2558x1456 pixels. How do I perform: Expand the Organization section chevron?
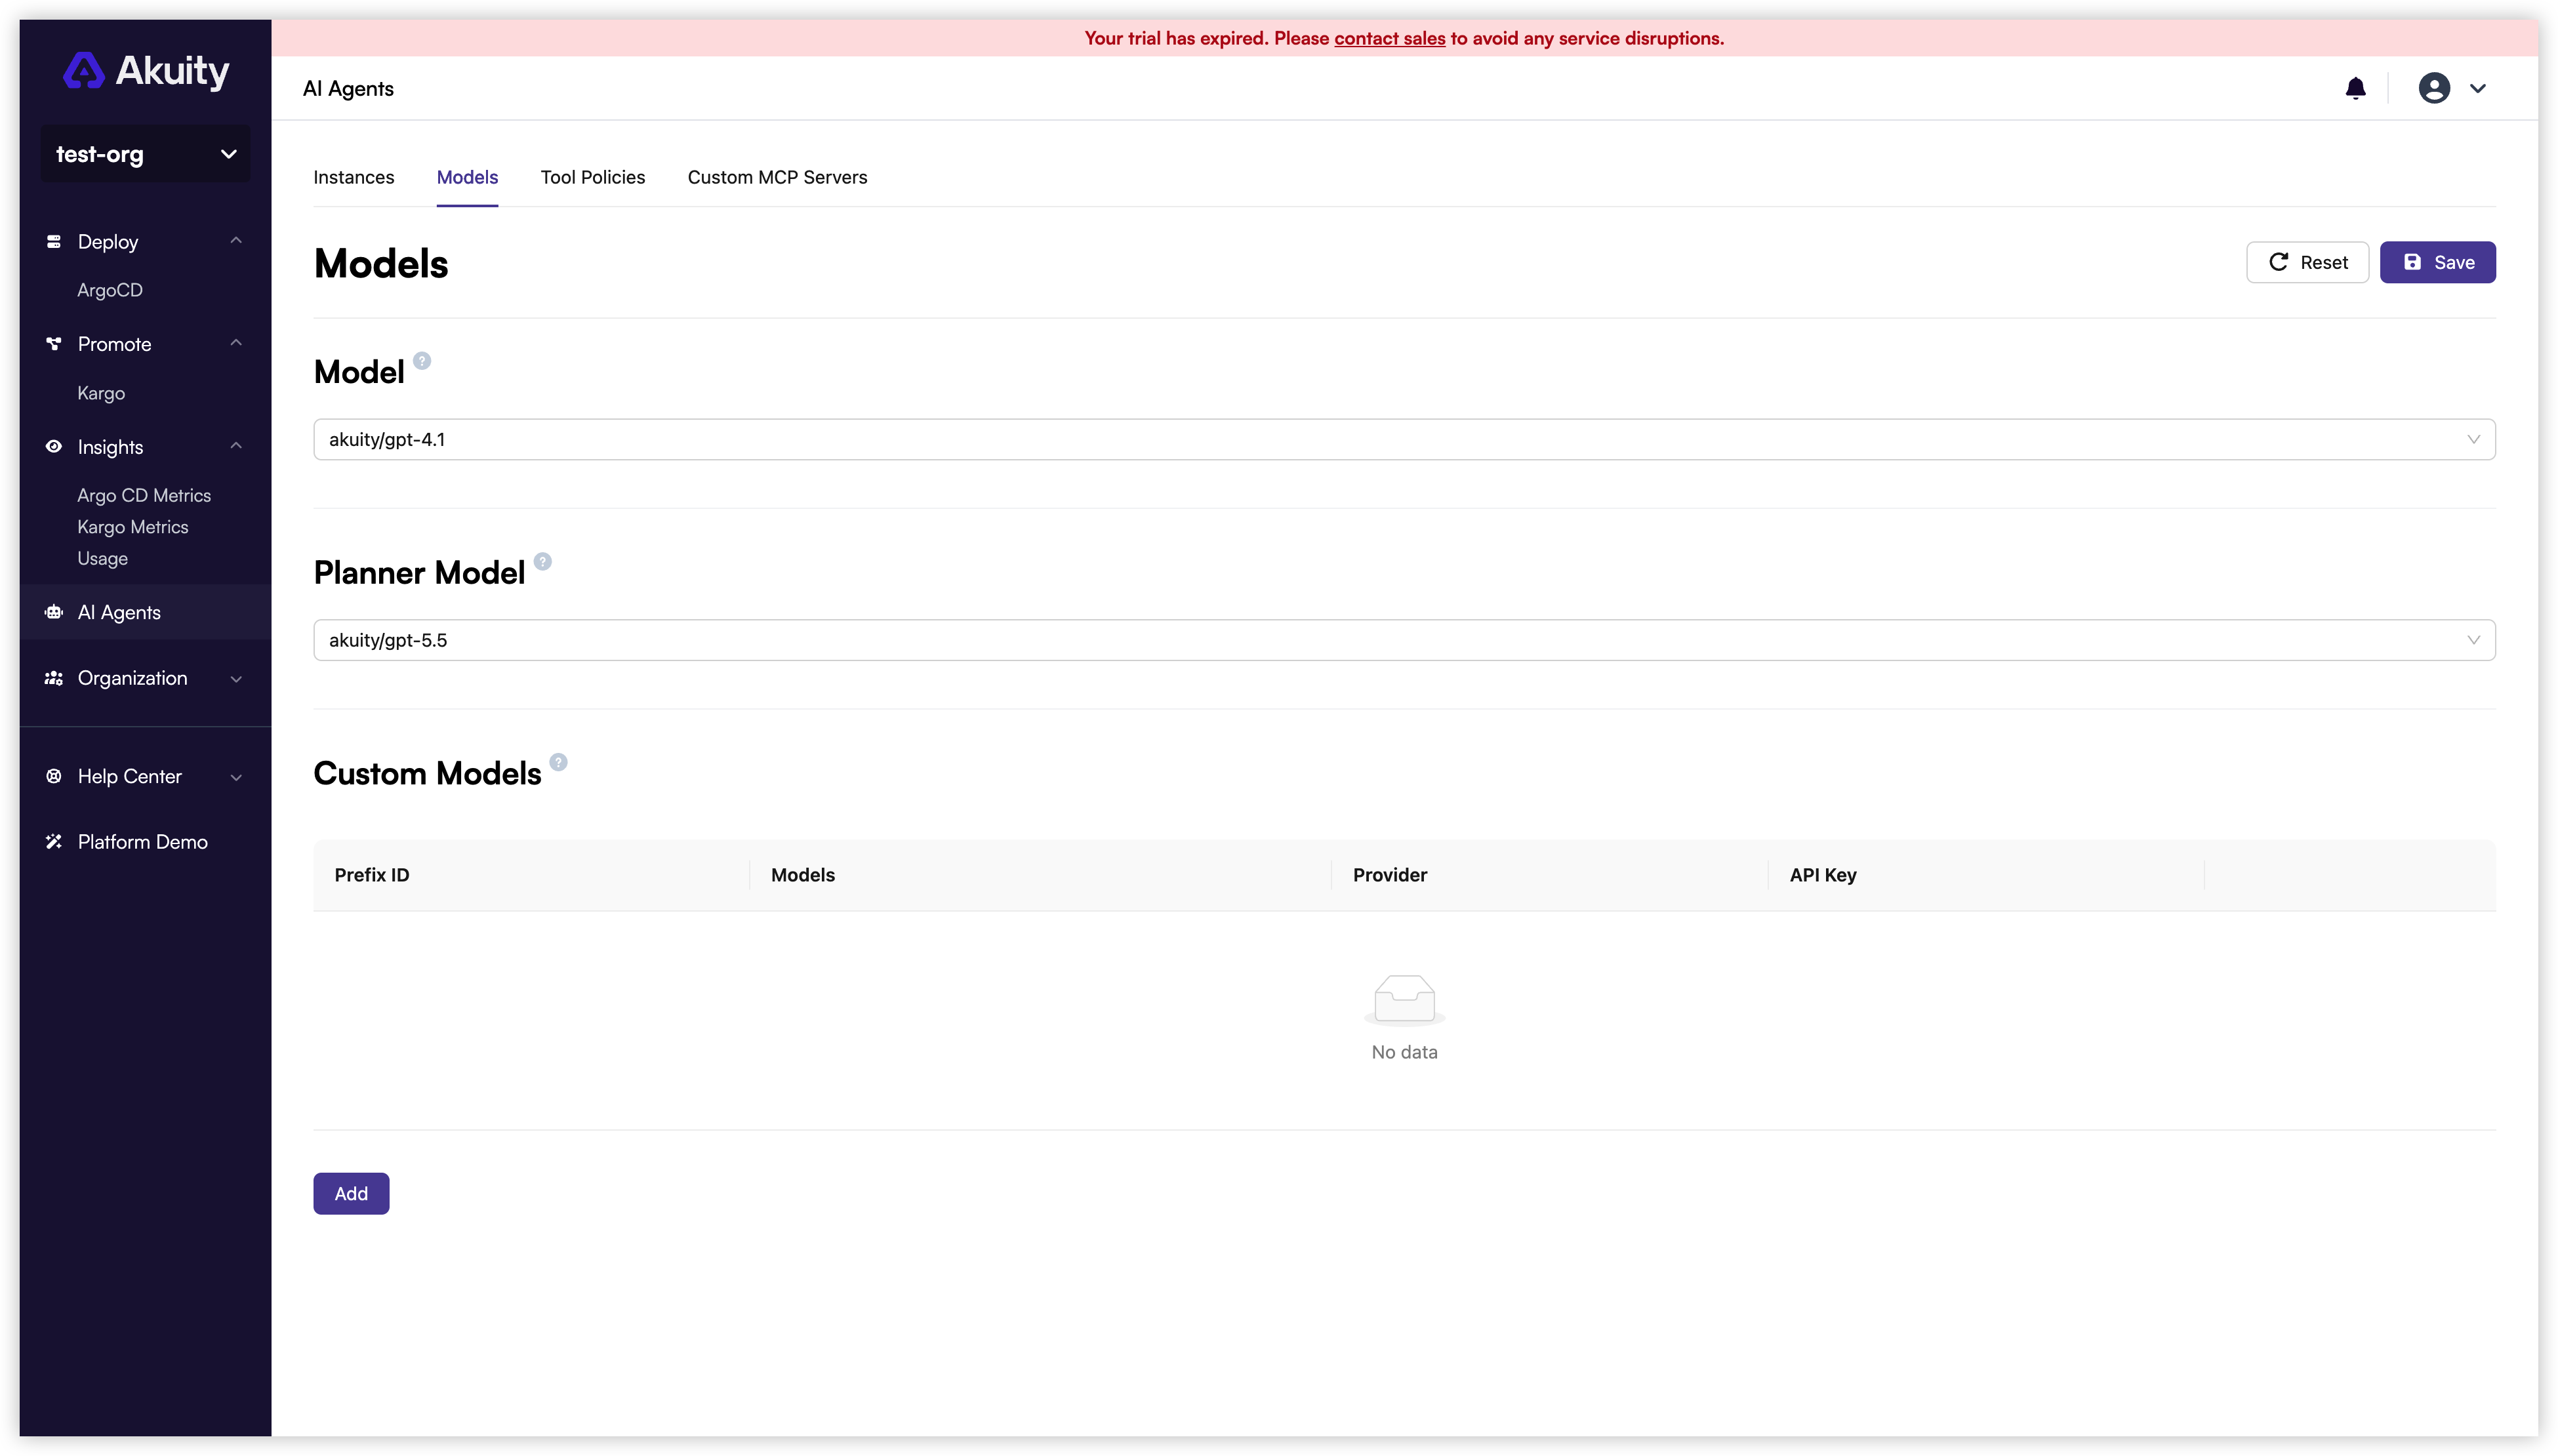[x=236, y=679]
